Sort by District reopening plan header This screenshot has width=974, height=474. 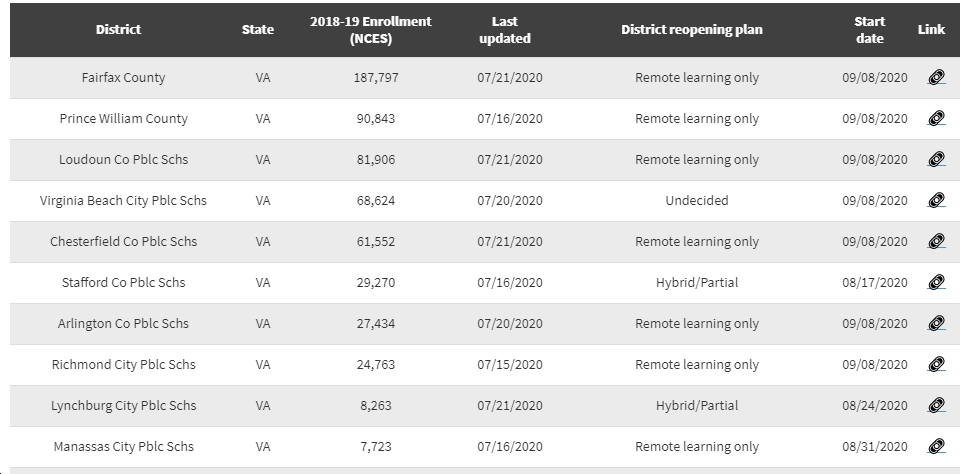click(692, 30)
